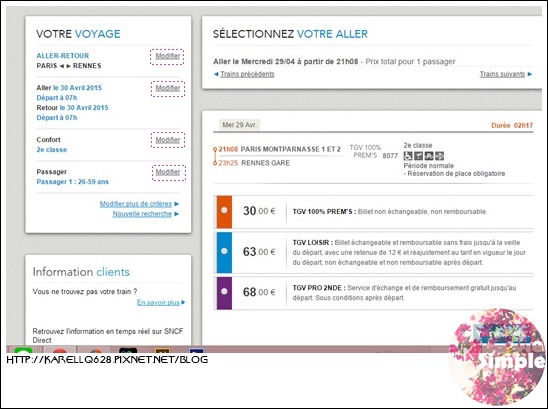548x409 pixels.
Task: Click the wheelchair accessibility service icon
Action: coord(408,156)
